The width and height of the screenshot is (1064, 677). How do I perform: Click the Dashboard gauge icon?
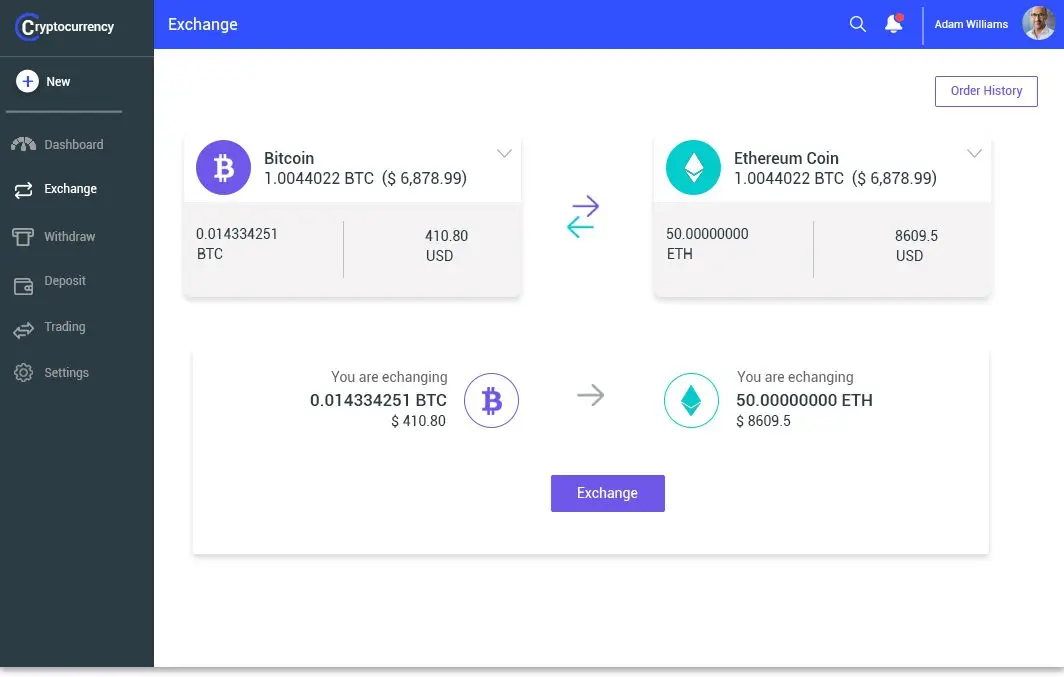click(x=24, y=144)
